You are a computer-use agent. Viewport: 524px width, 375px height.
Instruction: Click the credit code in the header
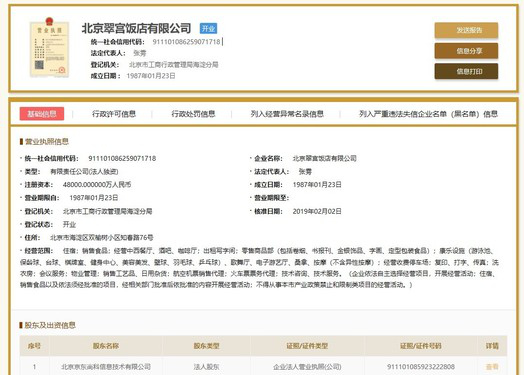point(186,42)
